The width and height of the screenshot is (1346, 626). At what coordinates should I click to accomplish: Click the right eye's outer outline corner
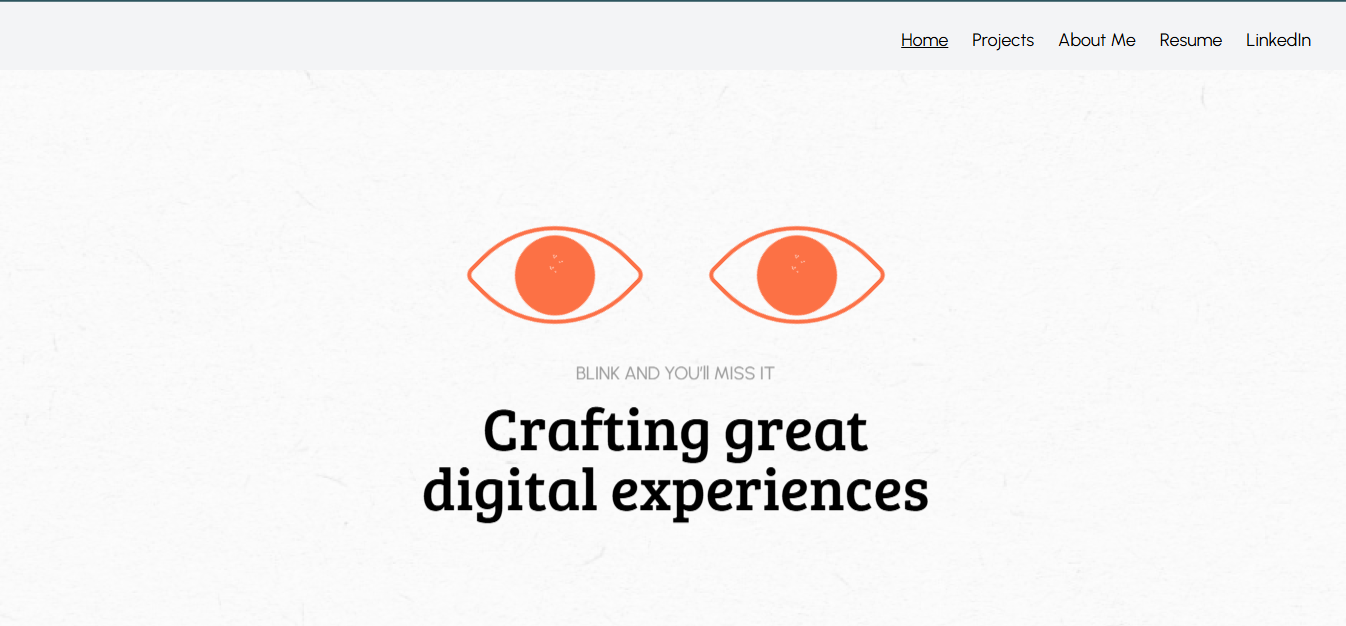(882, 275)
